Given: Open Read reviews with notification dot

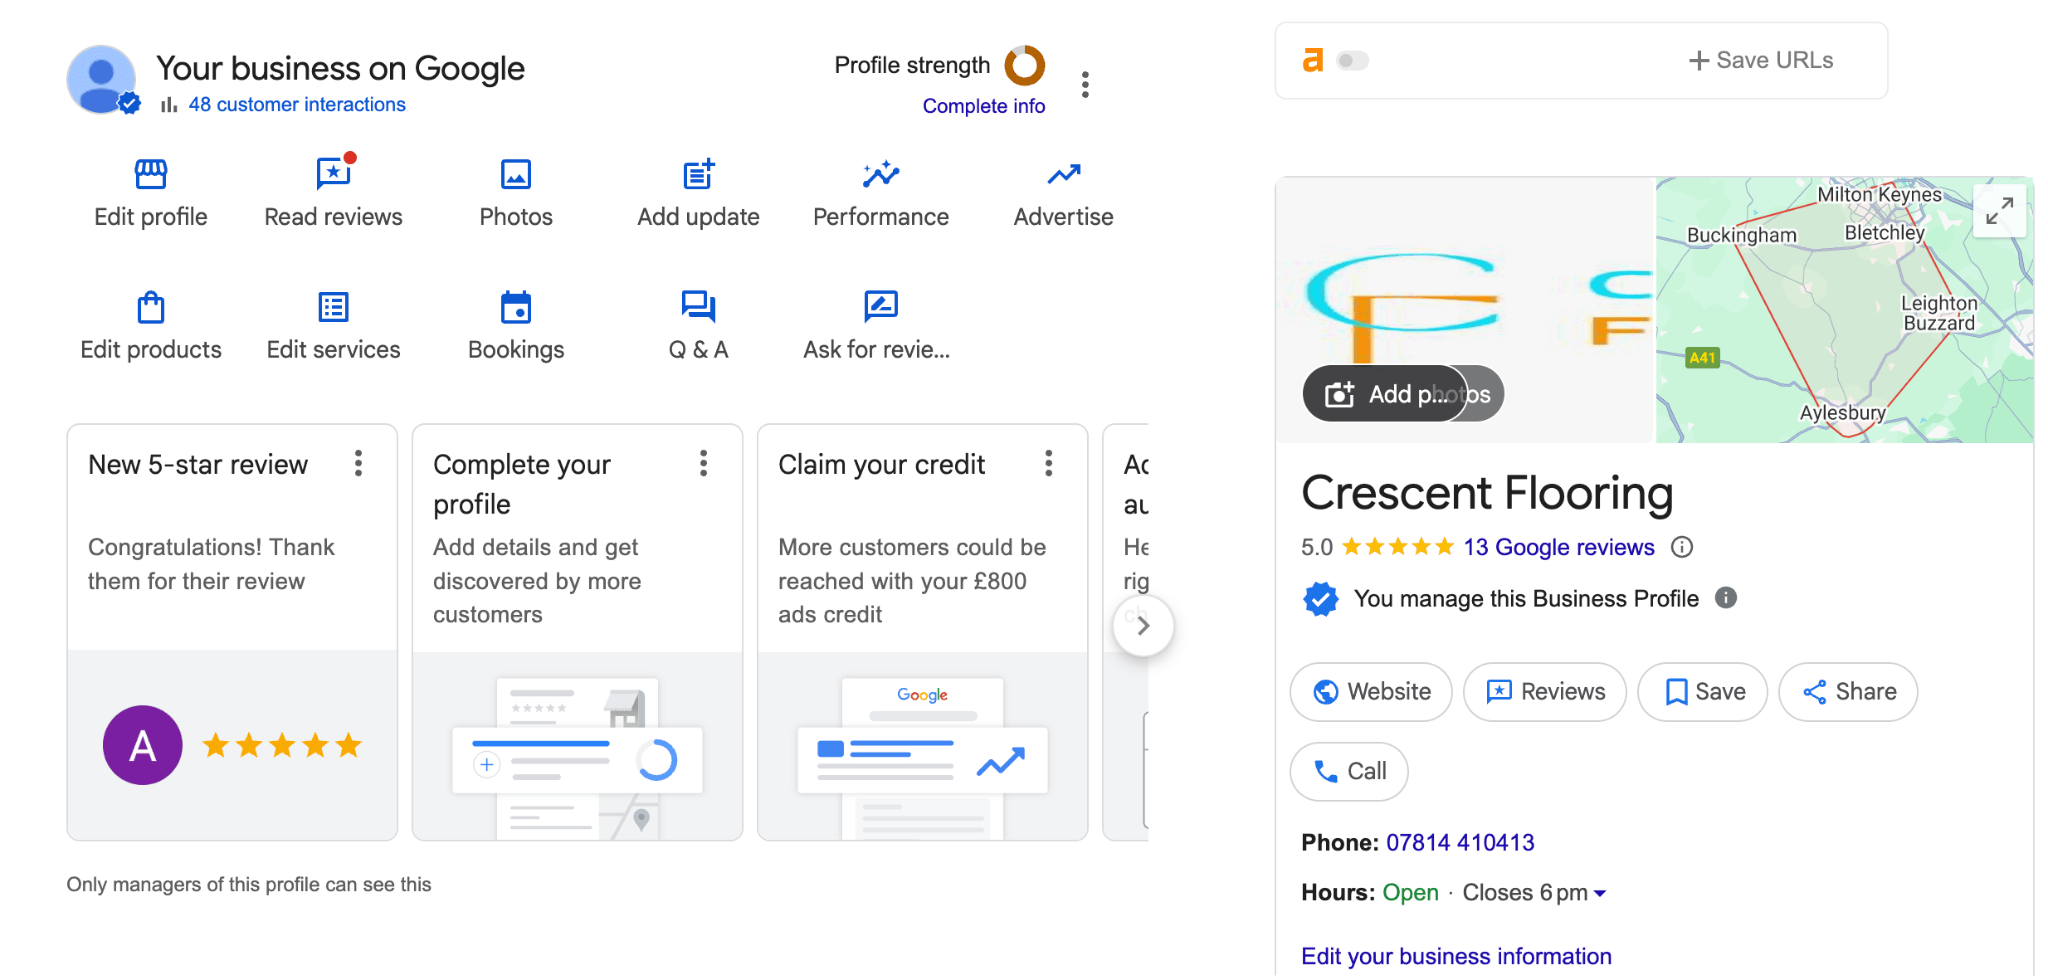Looking at the screenshot, I should coord(334,173).
